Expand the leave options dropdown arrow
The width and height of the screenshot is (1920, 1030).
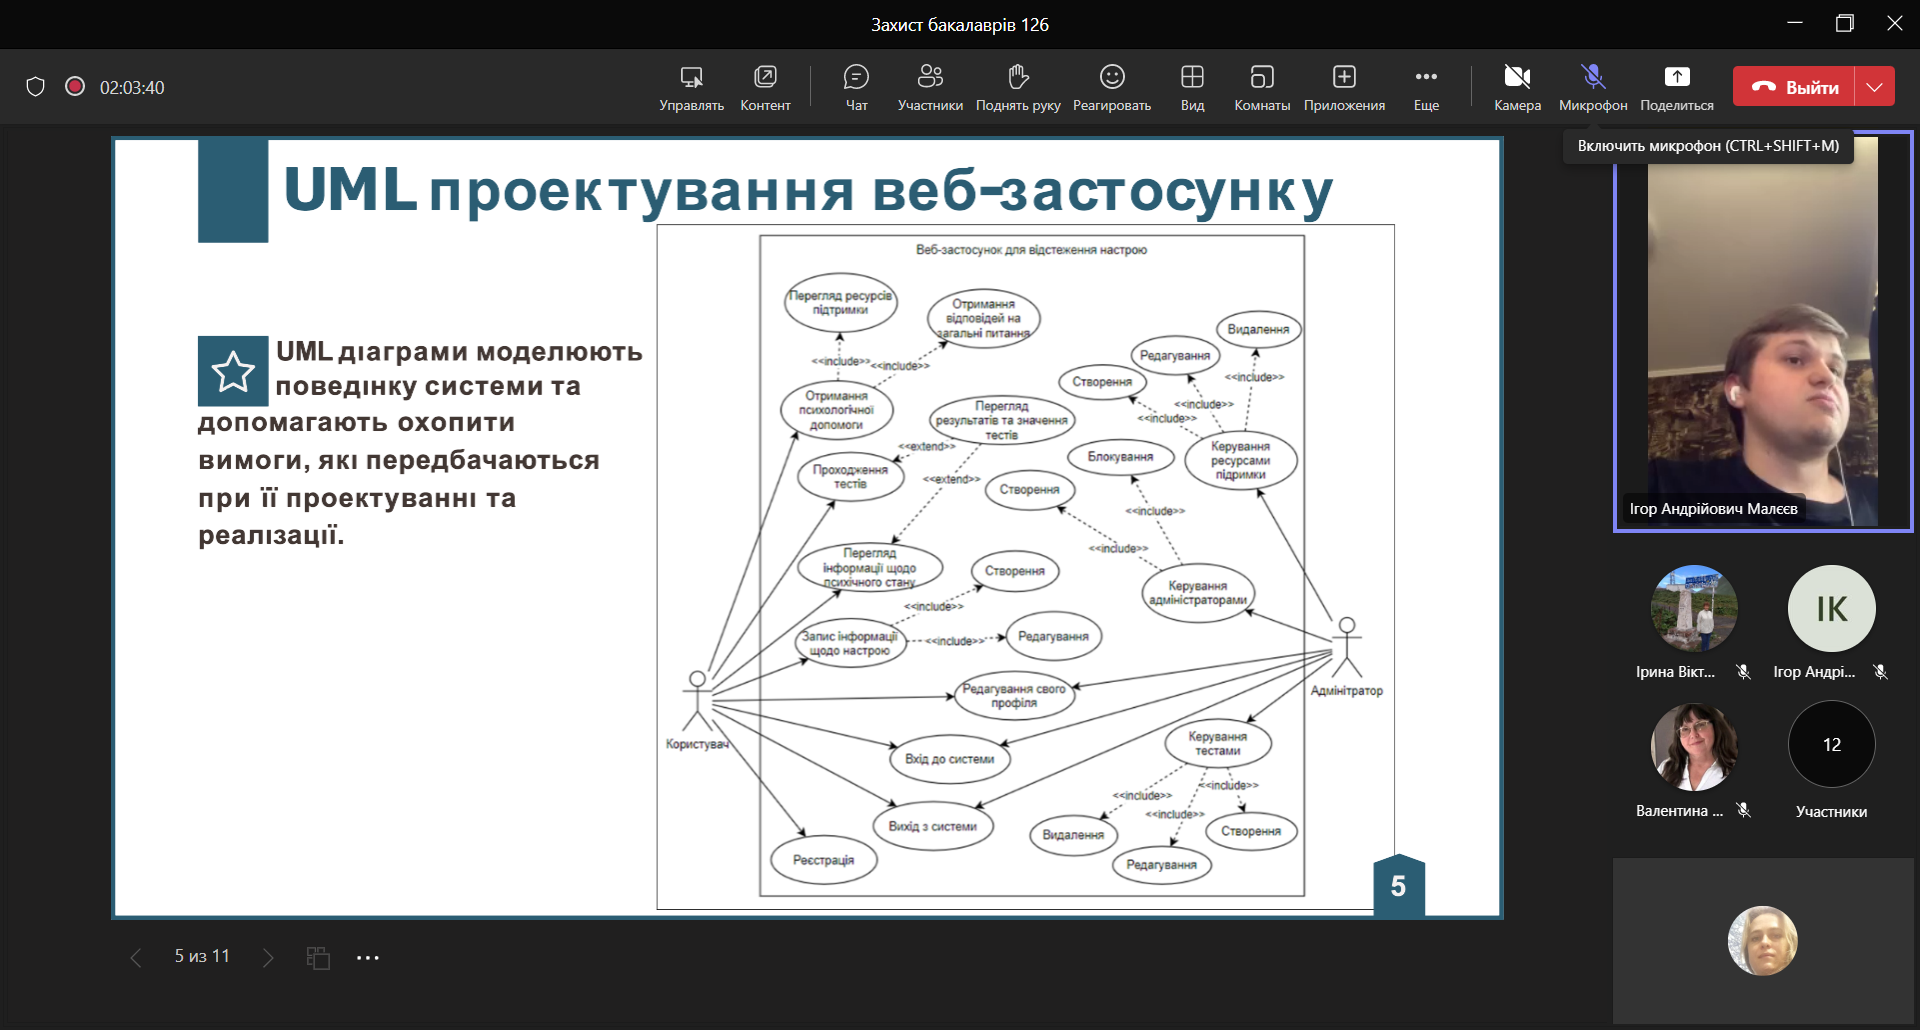(1875, 87)
